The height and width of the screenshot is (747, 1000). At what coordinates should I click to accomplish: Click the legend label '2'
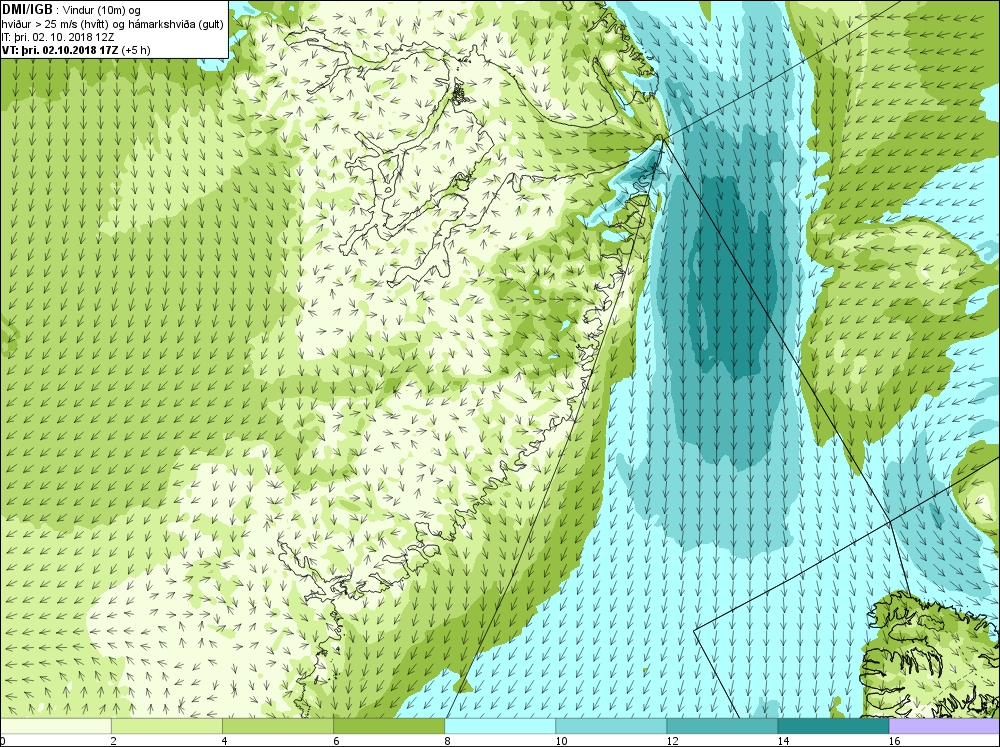pos(114,741)
